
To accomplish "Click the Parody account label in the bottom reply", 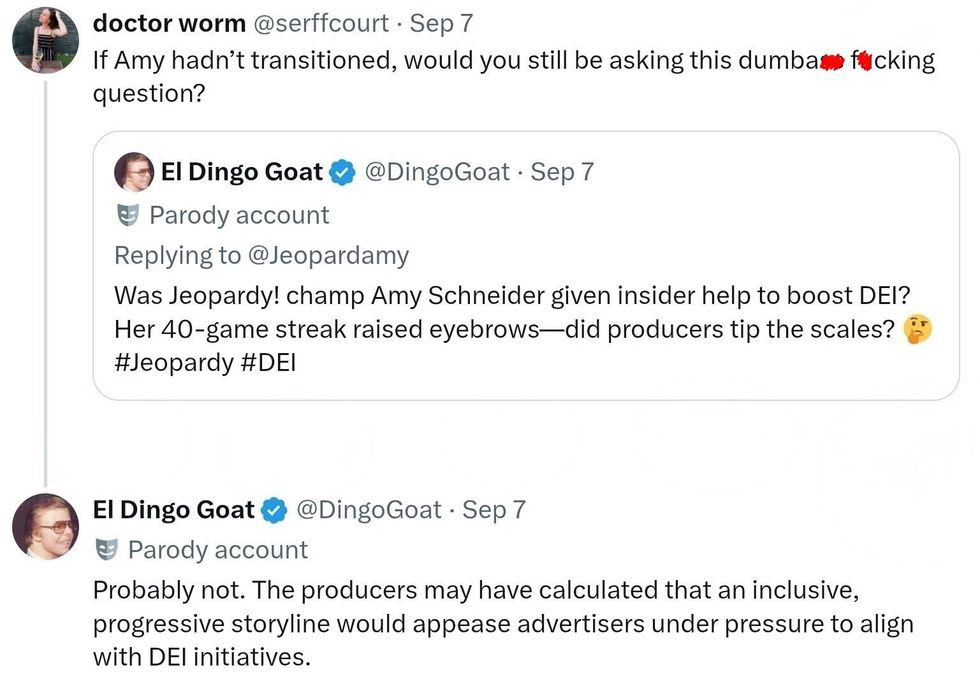I will 217,549.
